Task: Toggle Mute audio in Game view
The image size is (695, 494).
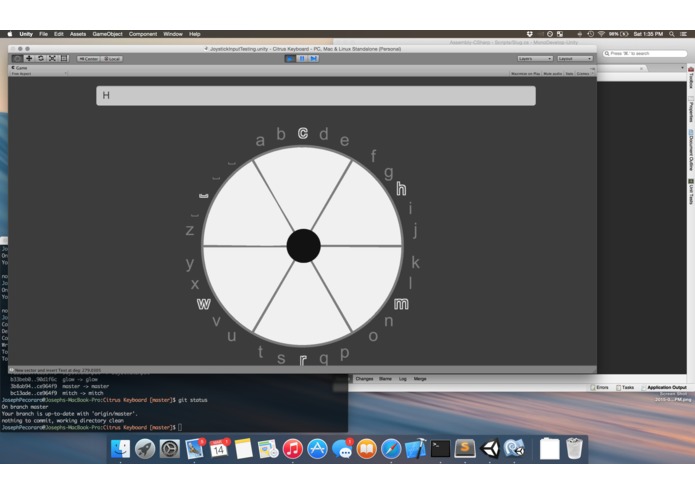Action: (552, 74)
